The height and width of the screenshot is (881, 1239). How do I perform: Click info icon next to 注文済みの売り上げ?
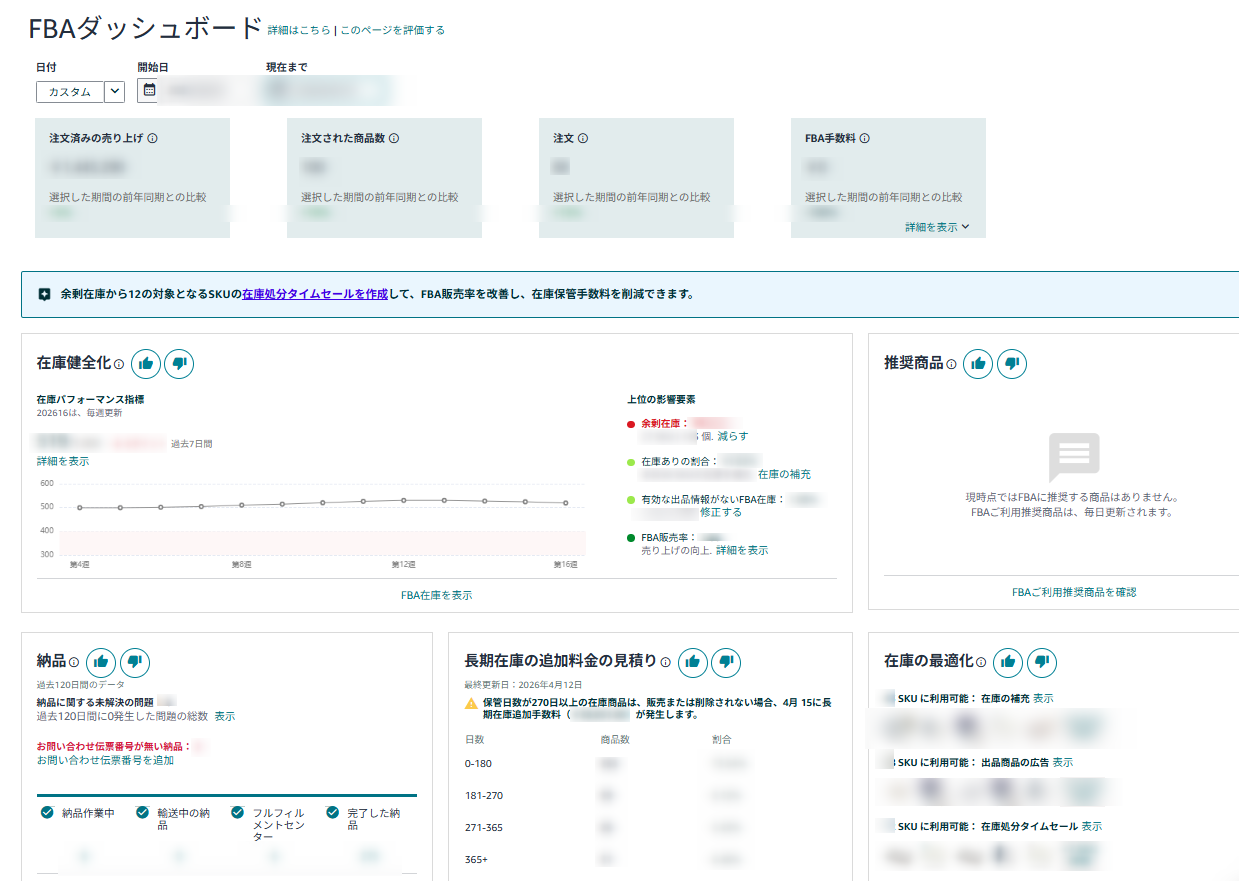[152, 139]
